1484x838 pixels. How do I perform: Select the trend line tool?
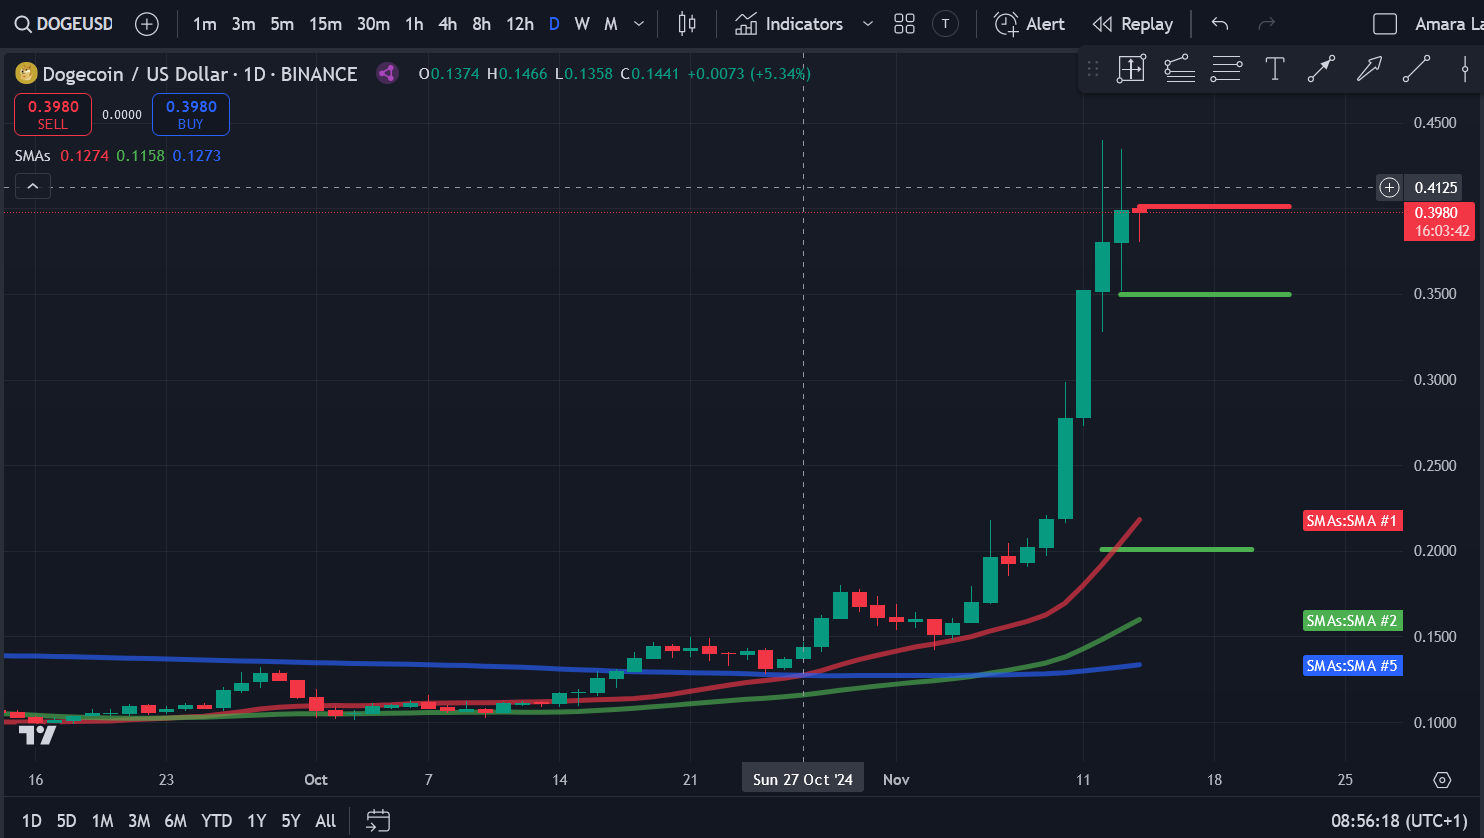(1416, 69)
